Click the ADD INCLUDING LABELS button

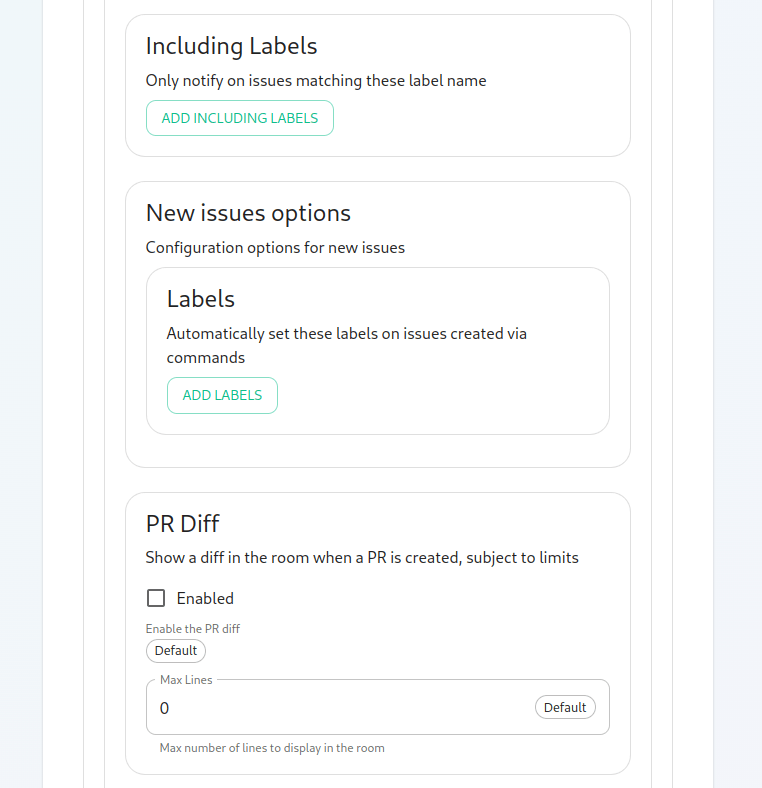(240, 118)
